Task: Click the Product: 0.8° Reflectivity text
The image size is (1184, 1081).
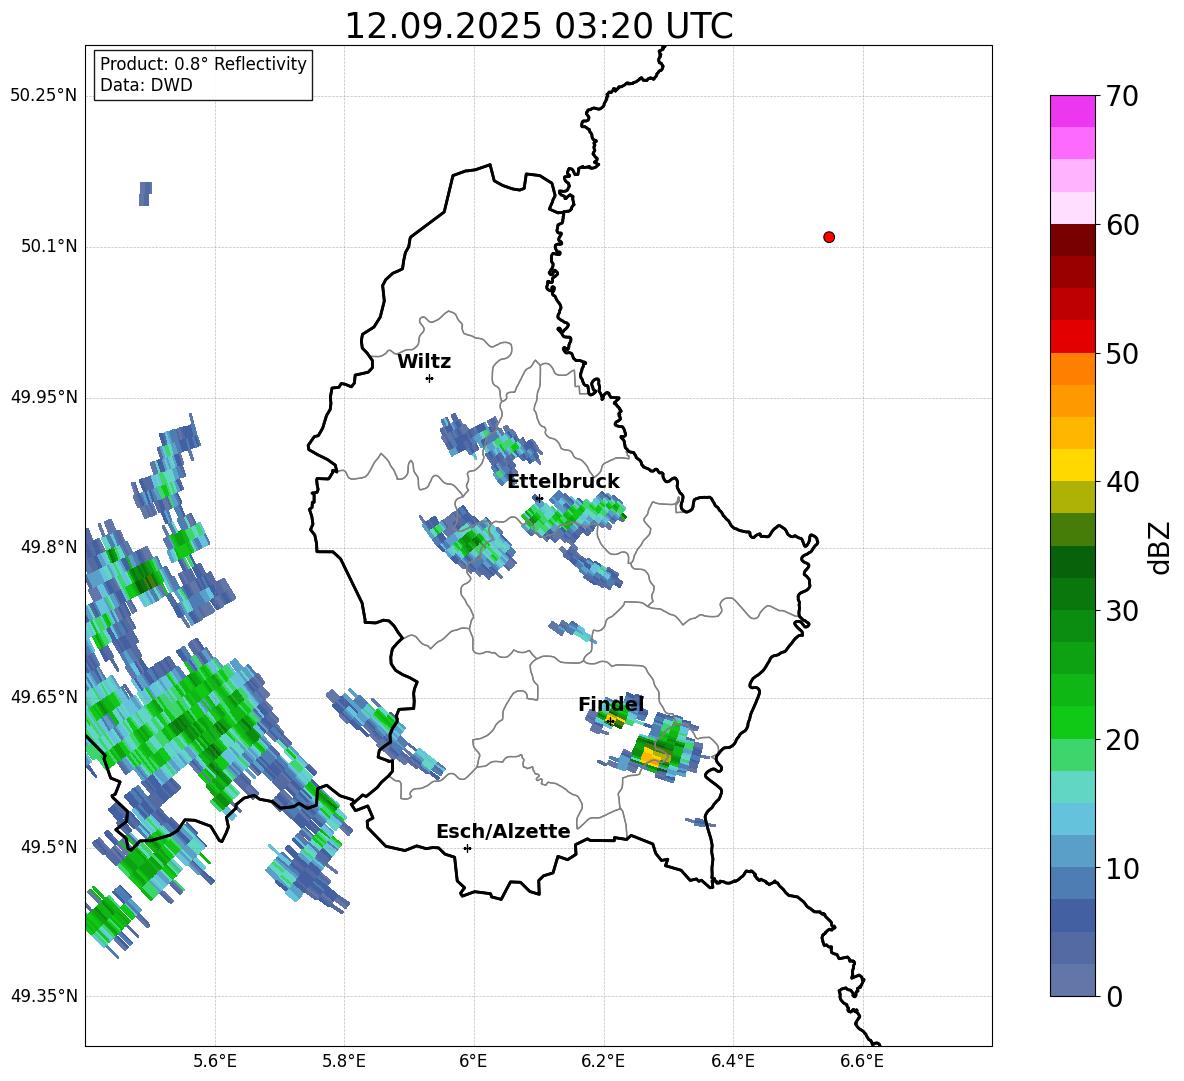Action: click(x=203, y=64)
